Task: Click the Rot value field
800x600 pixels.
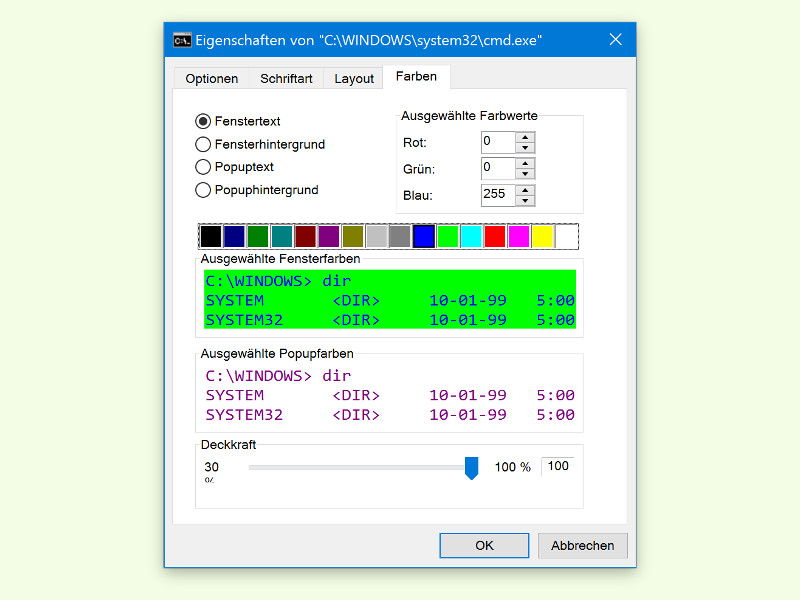Action: (x=498, y=142)
